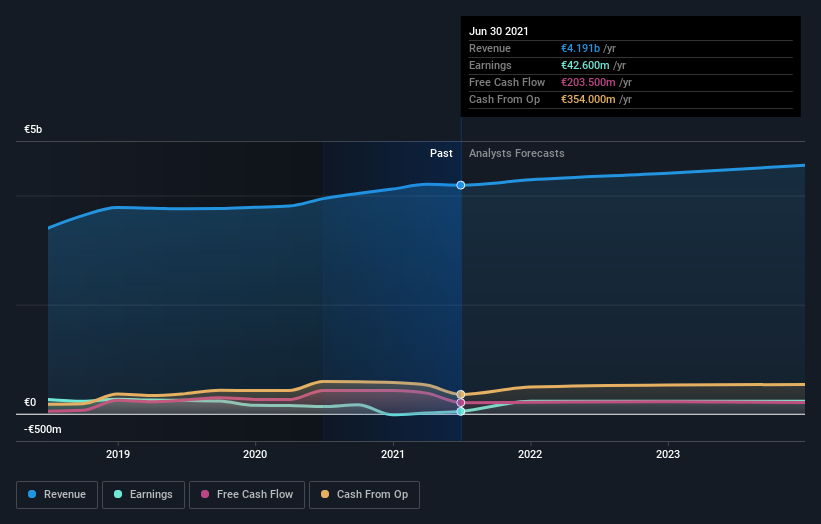The height and width of the screenshot is (524, 821).
Task: Click the Cash From Op label in tooltip
Action: [504, 99]
